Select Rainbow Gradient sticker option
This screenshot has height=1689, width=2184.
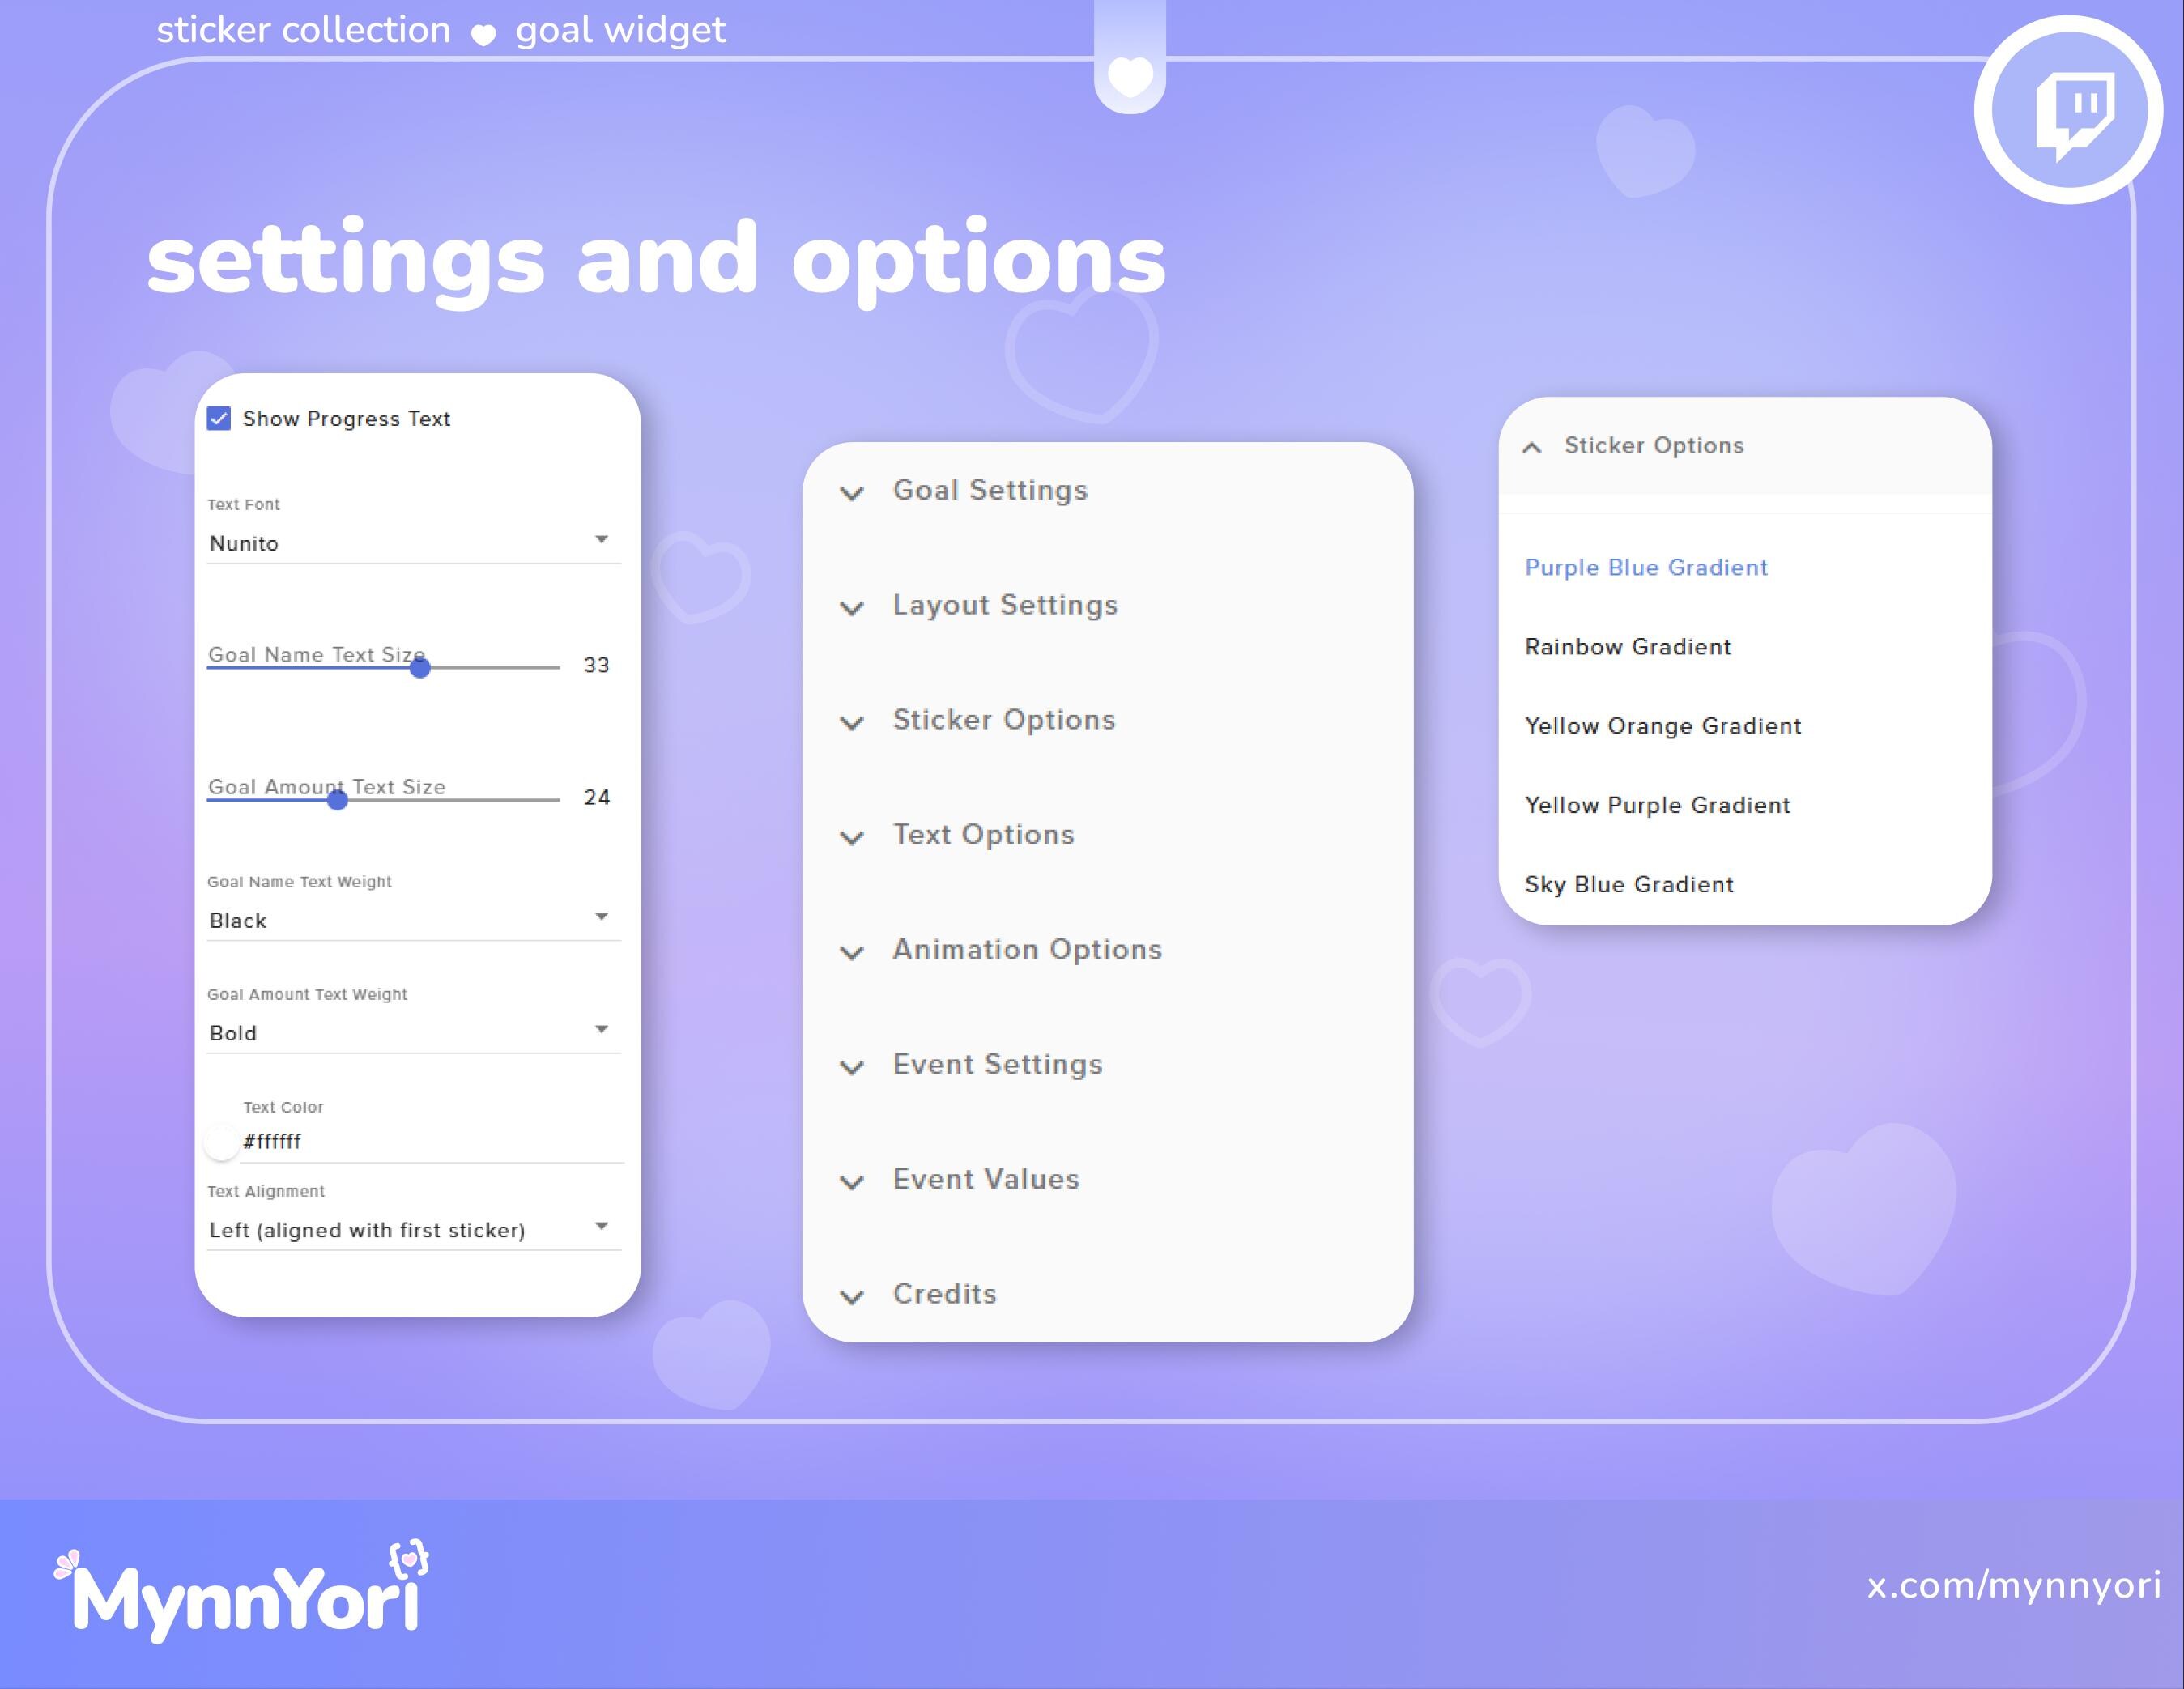[1627, 647]
